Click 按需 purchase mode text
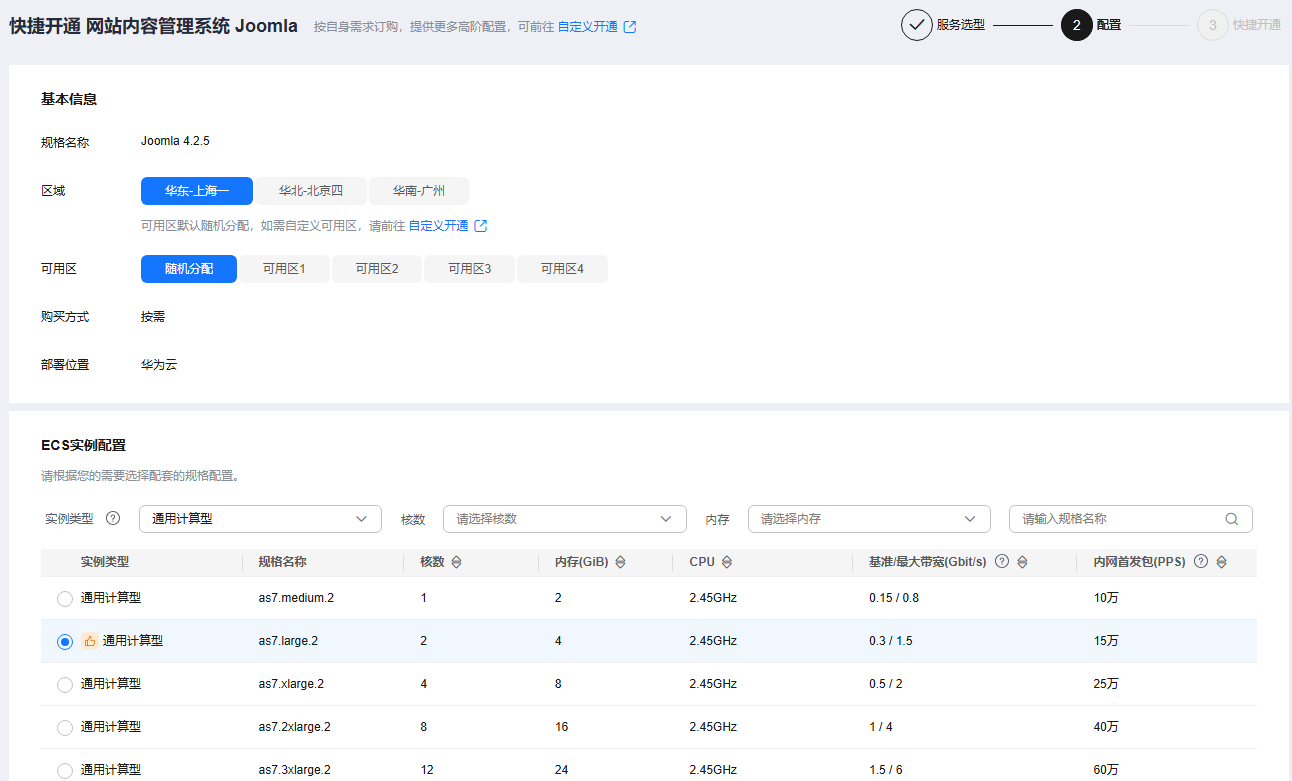The width and height of the screenshot is (1292, 781). click(x=153, y=317)
